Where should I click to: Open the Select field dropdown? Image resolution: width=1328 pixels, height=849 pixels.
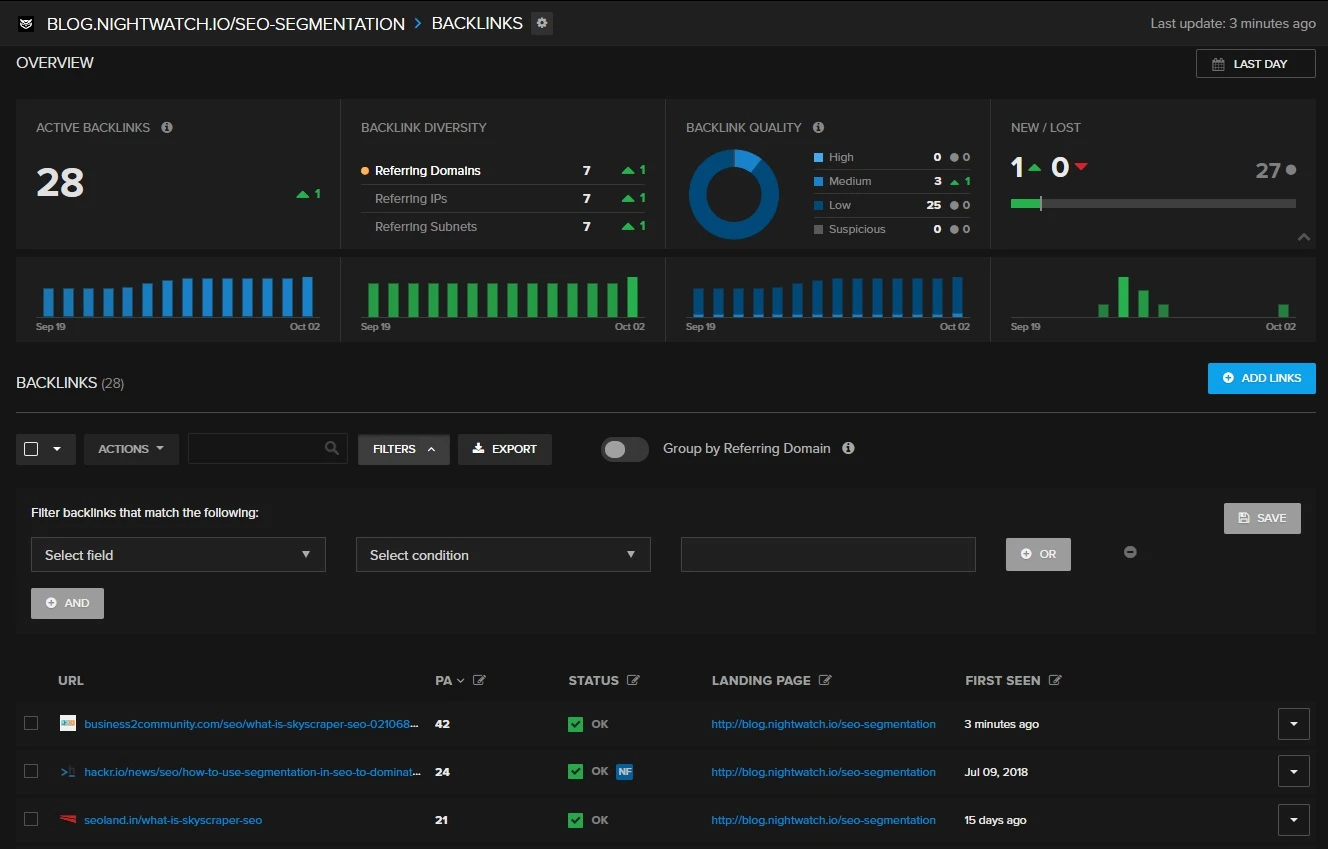[x=178, y=555]
